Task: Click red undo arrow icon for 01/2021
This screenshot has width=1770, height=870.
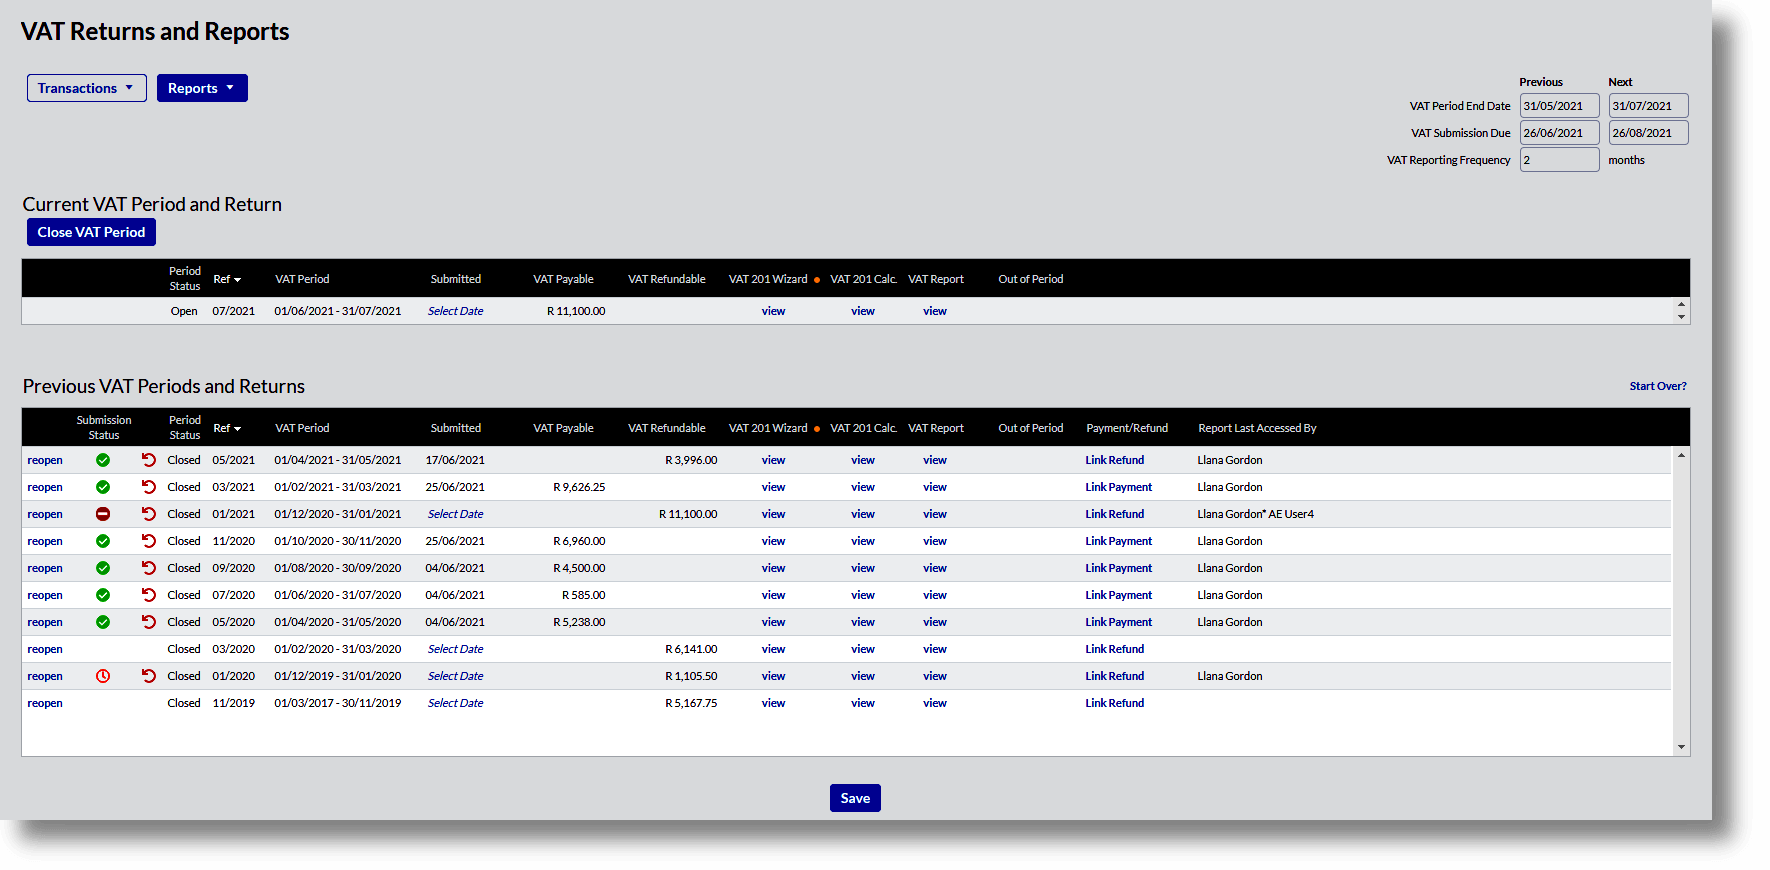Action: (149, 514)
